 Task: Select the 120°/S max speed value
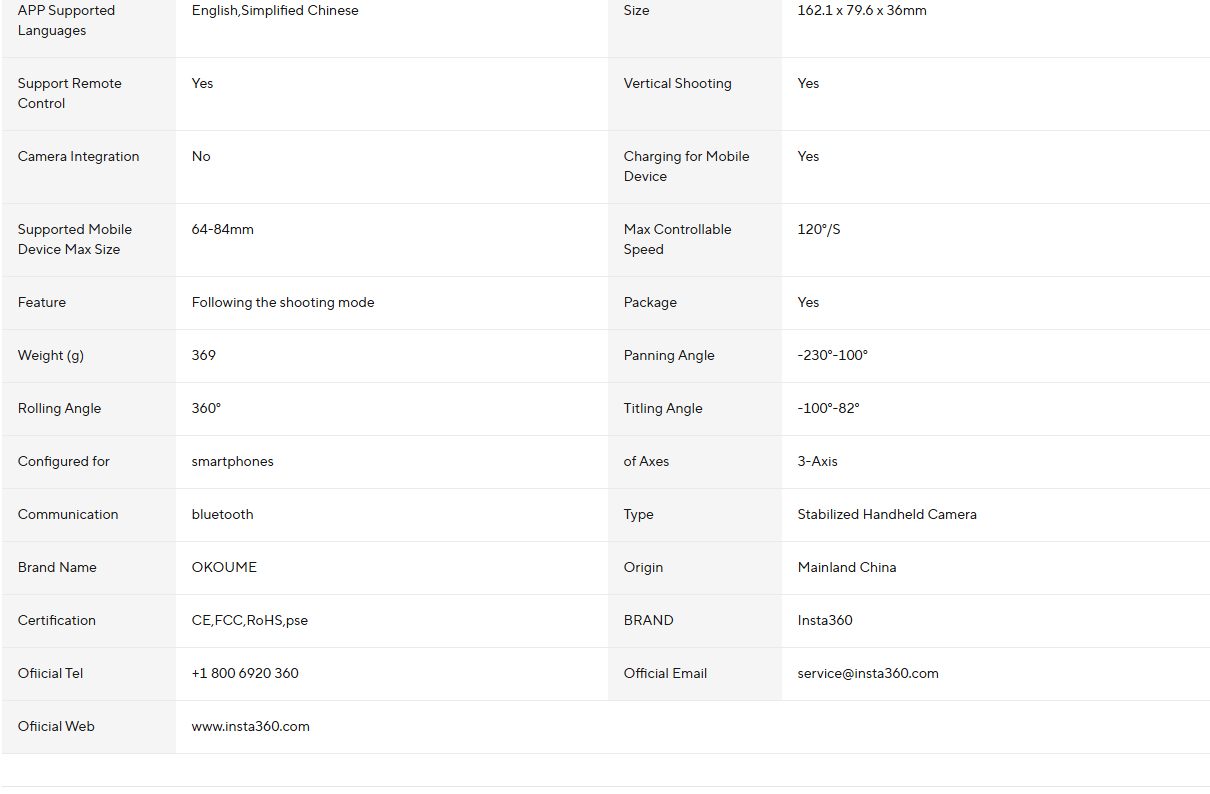point(818,230)
